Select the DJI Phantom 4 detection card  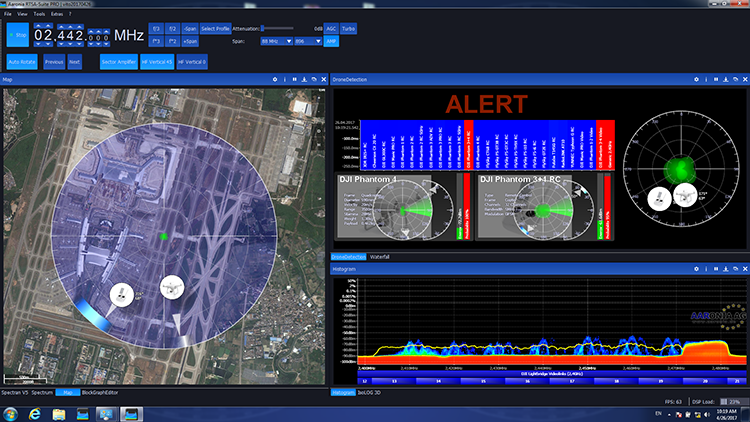(x=404, y=206)
